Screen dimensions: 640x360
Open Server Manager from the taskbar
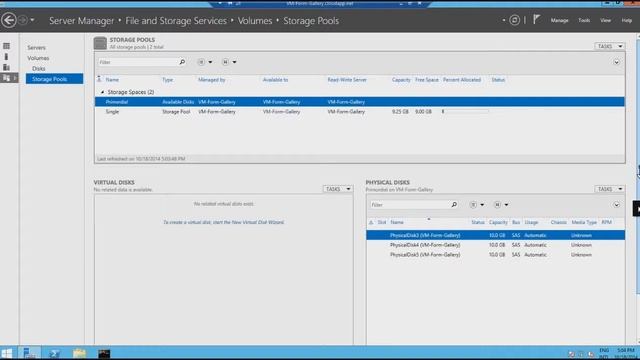29,353
